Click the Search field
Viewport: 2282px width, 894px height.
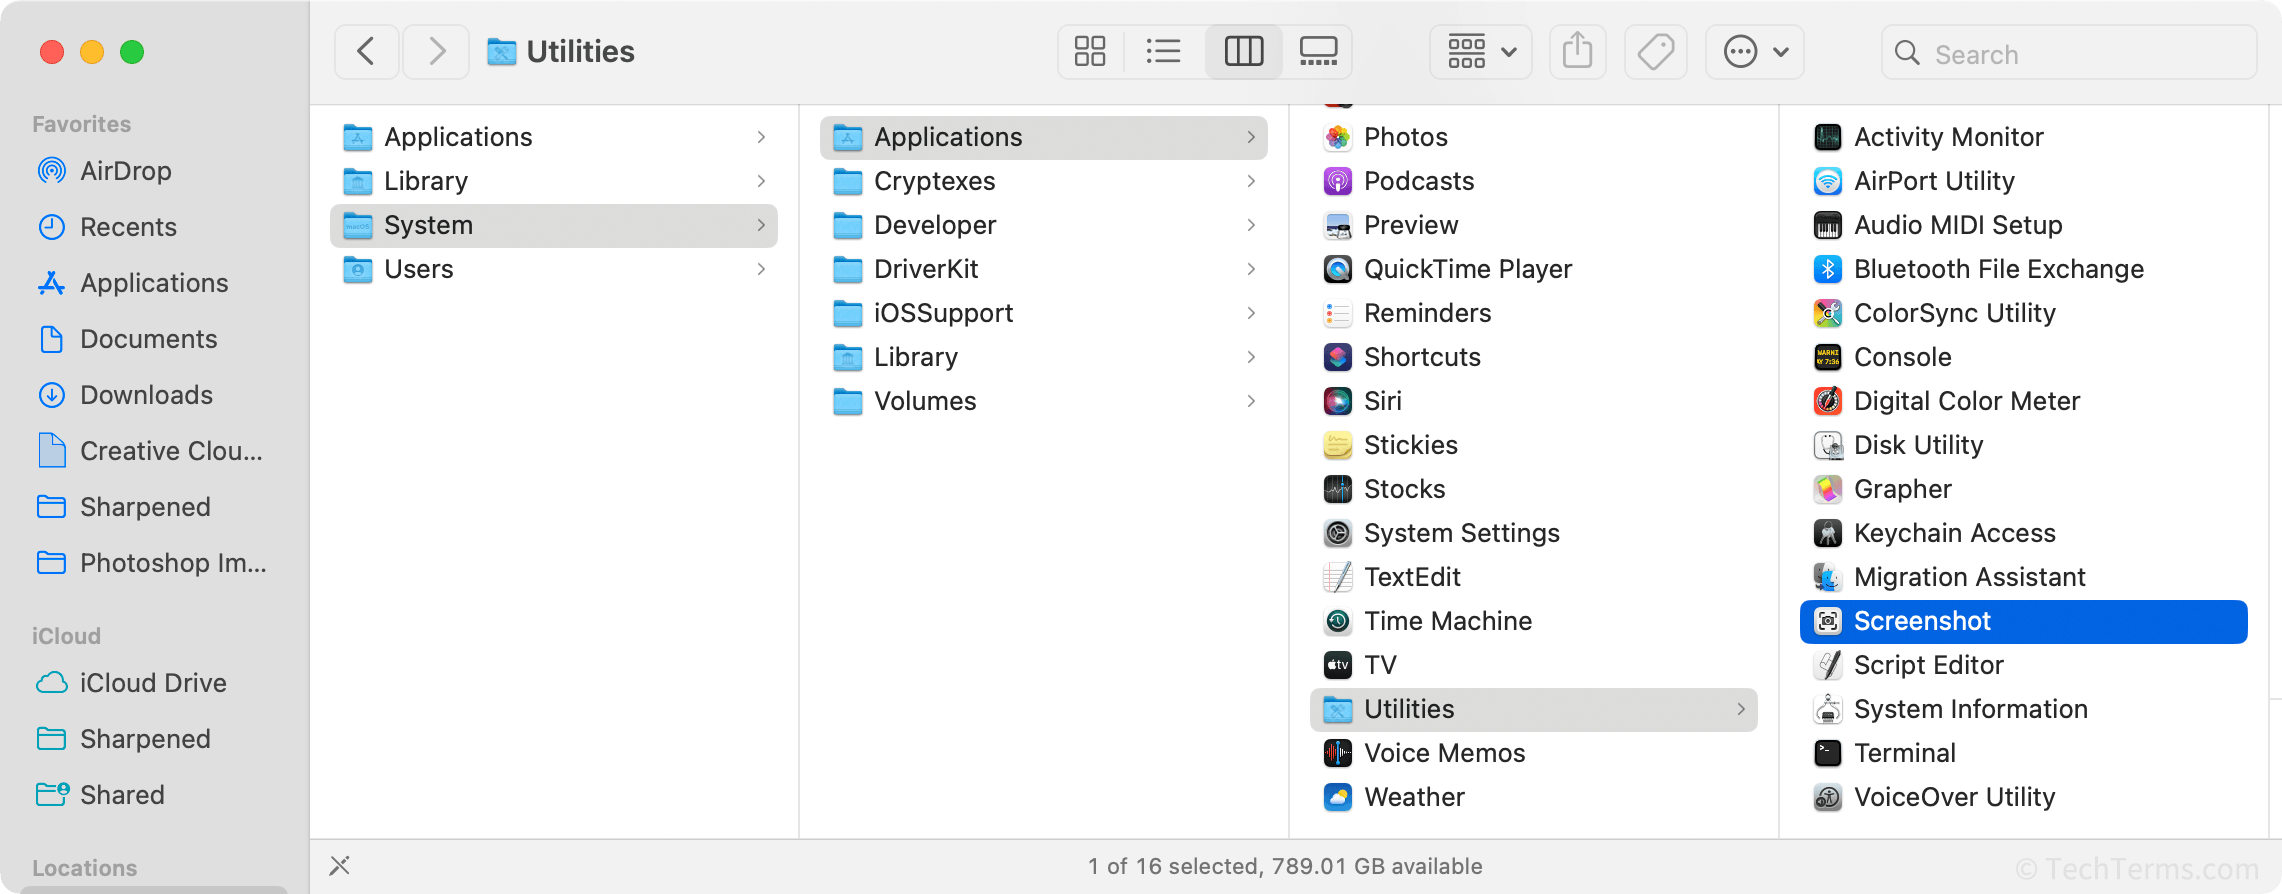(2069, 53)
